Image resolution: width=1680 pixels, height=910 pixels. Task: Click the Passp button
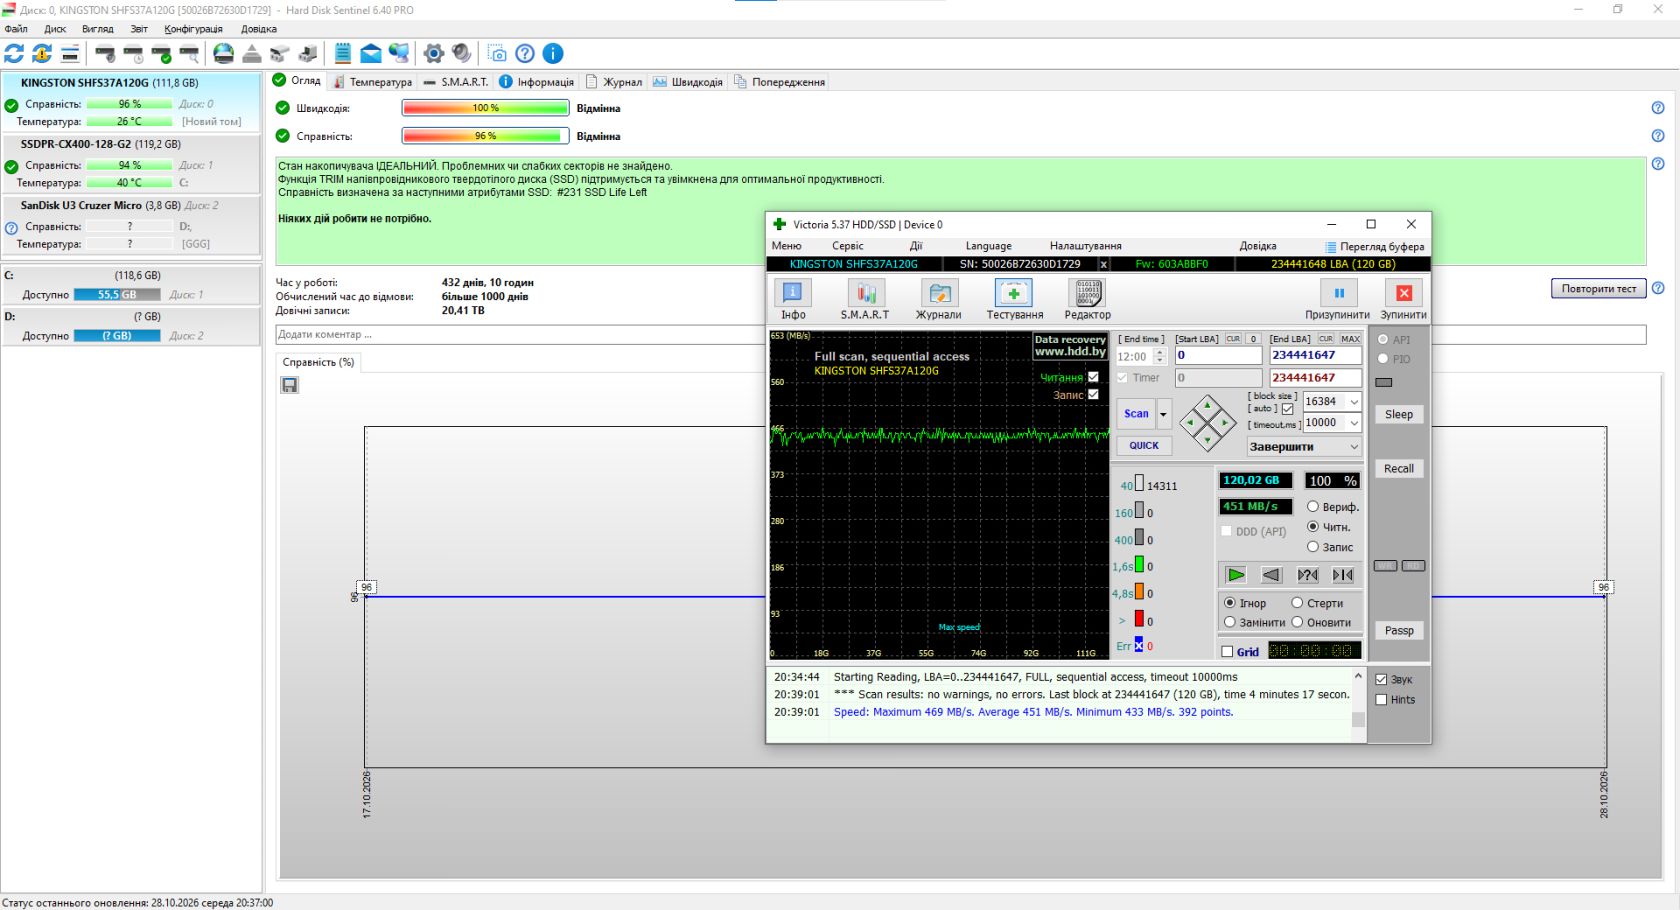[1399, 631]
